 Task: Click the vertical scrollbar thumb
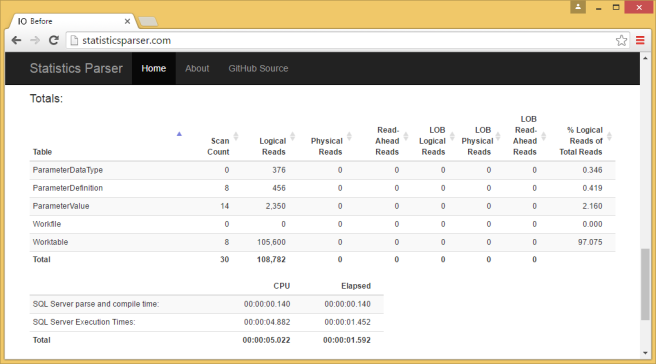pos(645,285)
